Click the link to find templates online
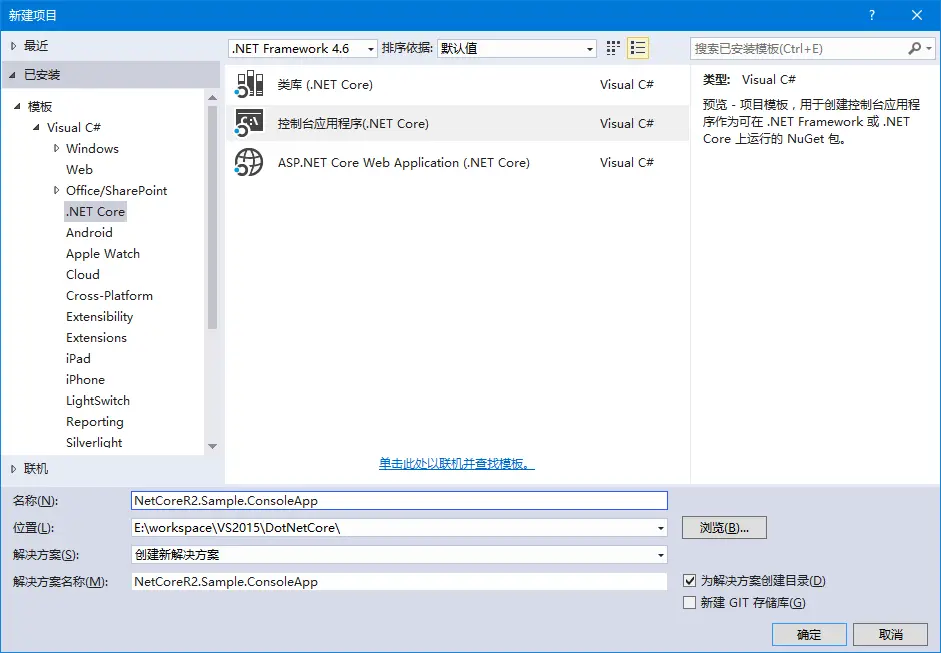Screen dimensions: 941x653 click(x=457, y=463)
